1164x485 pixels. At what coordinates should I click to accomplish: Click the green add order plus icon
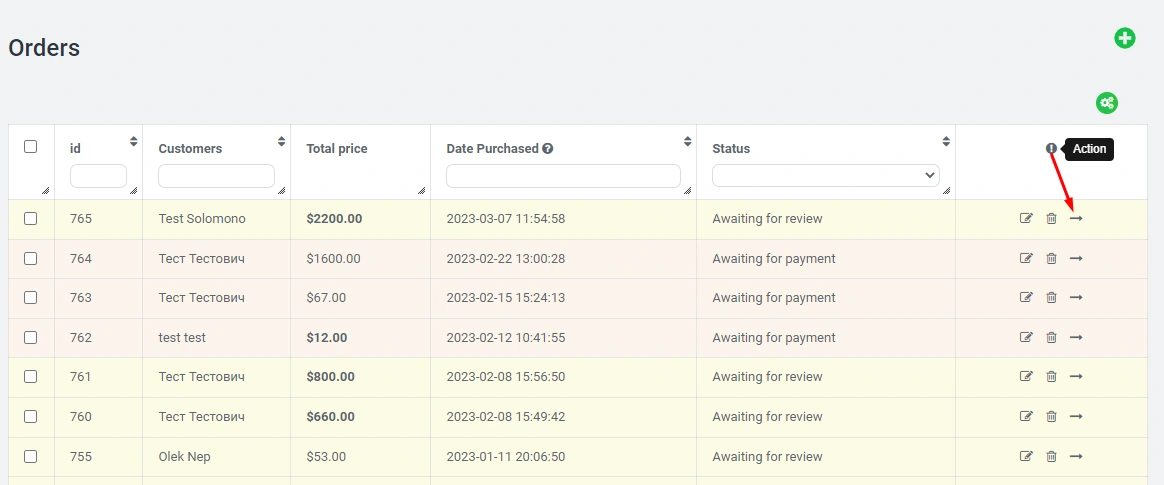tap(1125, 39)
